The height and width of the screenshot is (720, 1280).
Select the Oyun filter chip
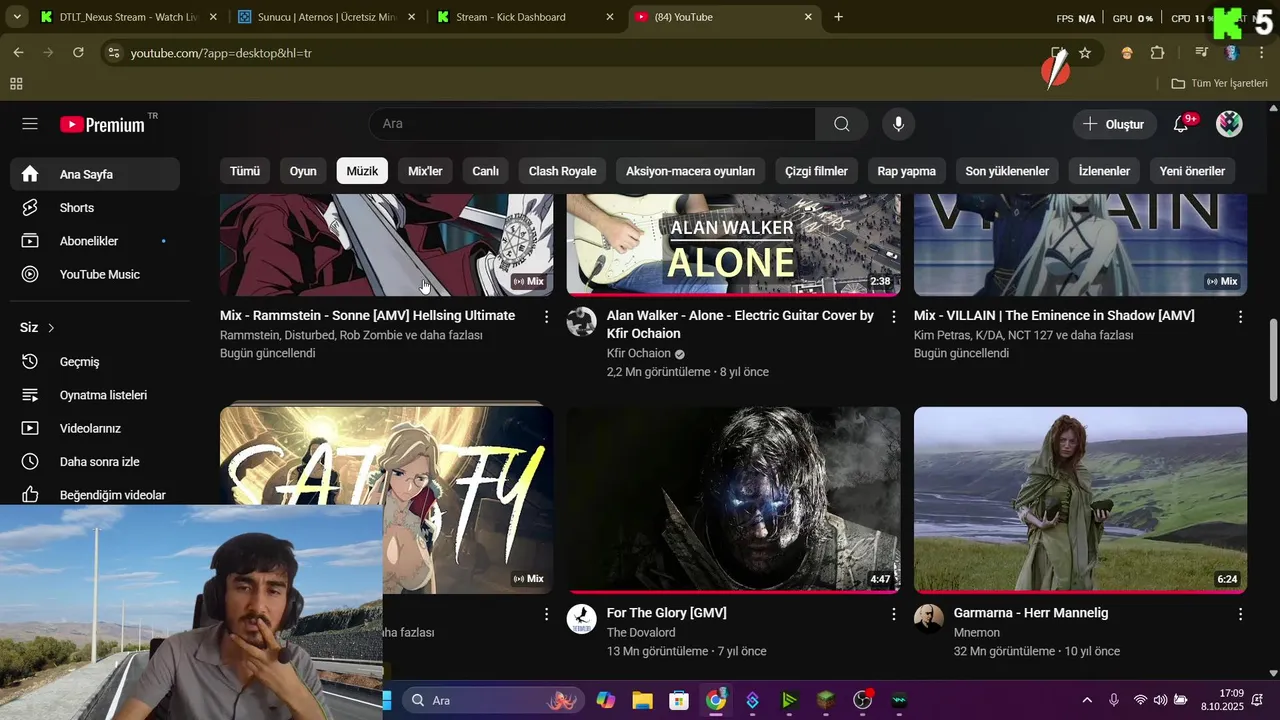(303, 171)
